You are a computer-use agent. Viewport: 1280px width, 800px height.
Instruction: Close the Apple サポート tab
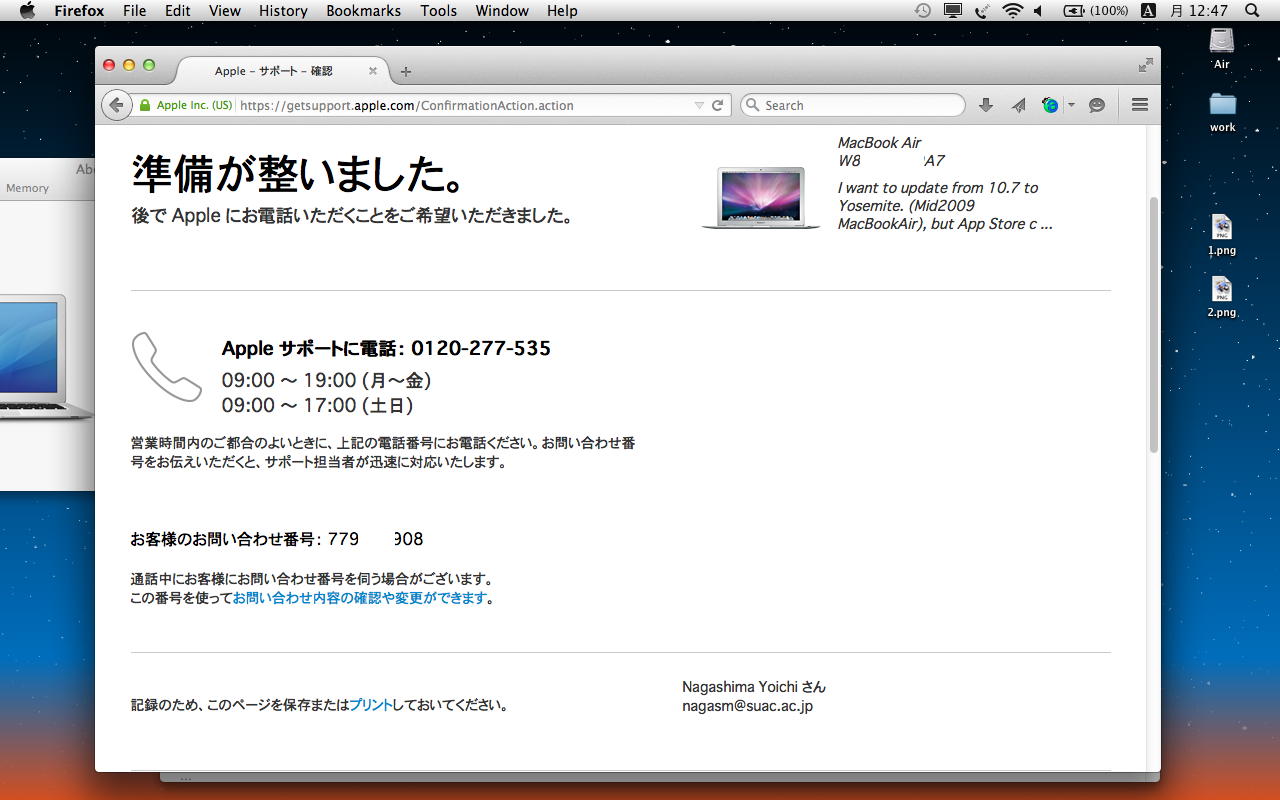click(373, 71)
